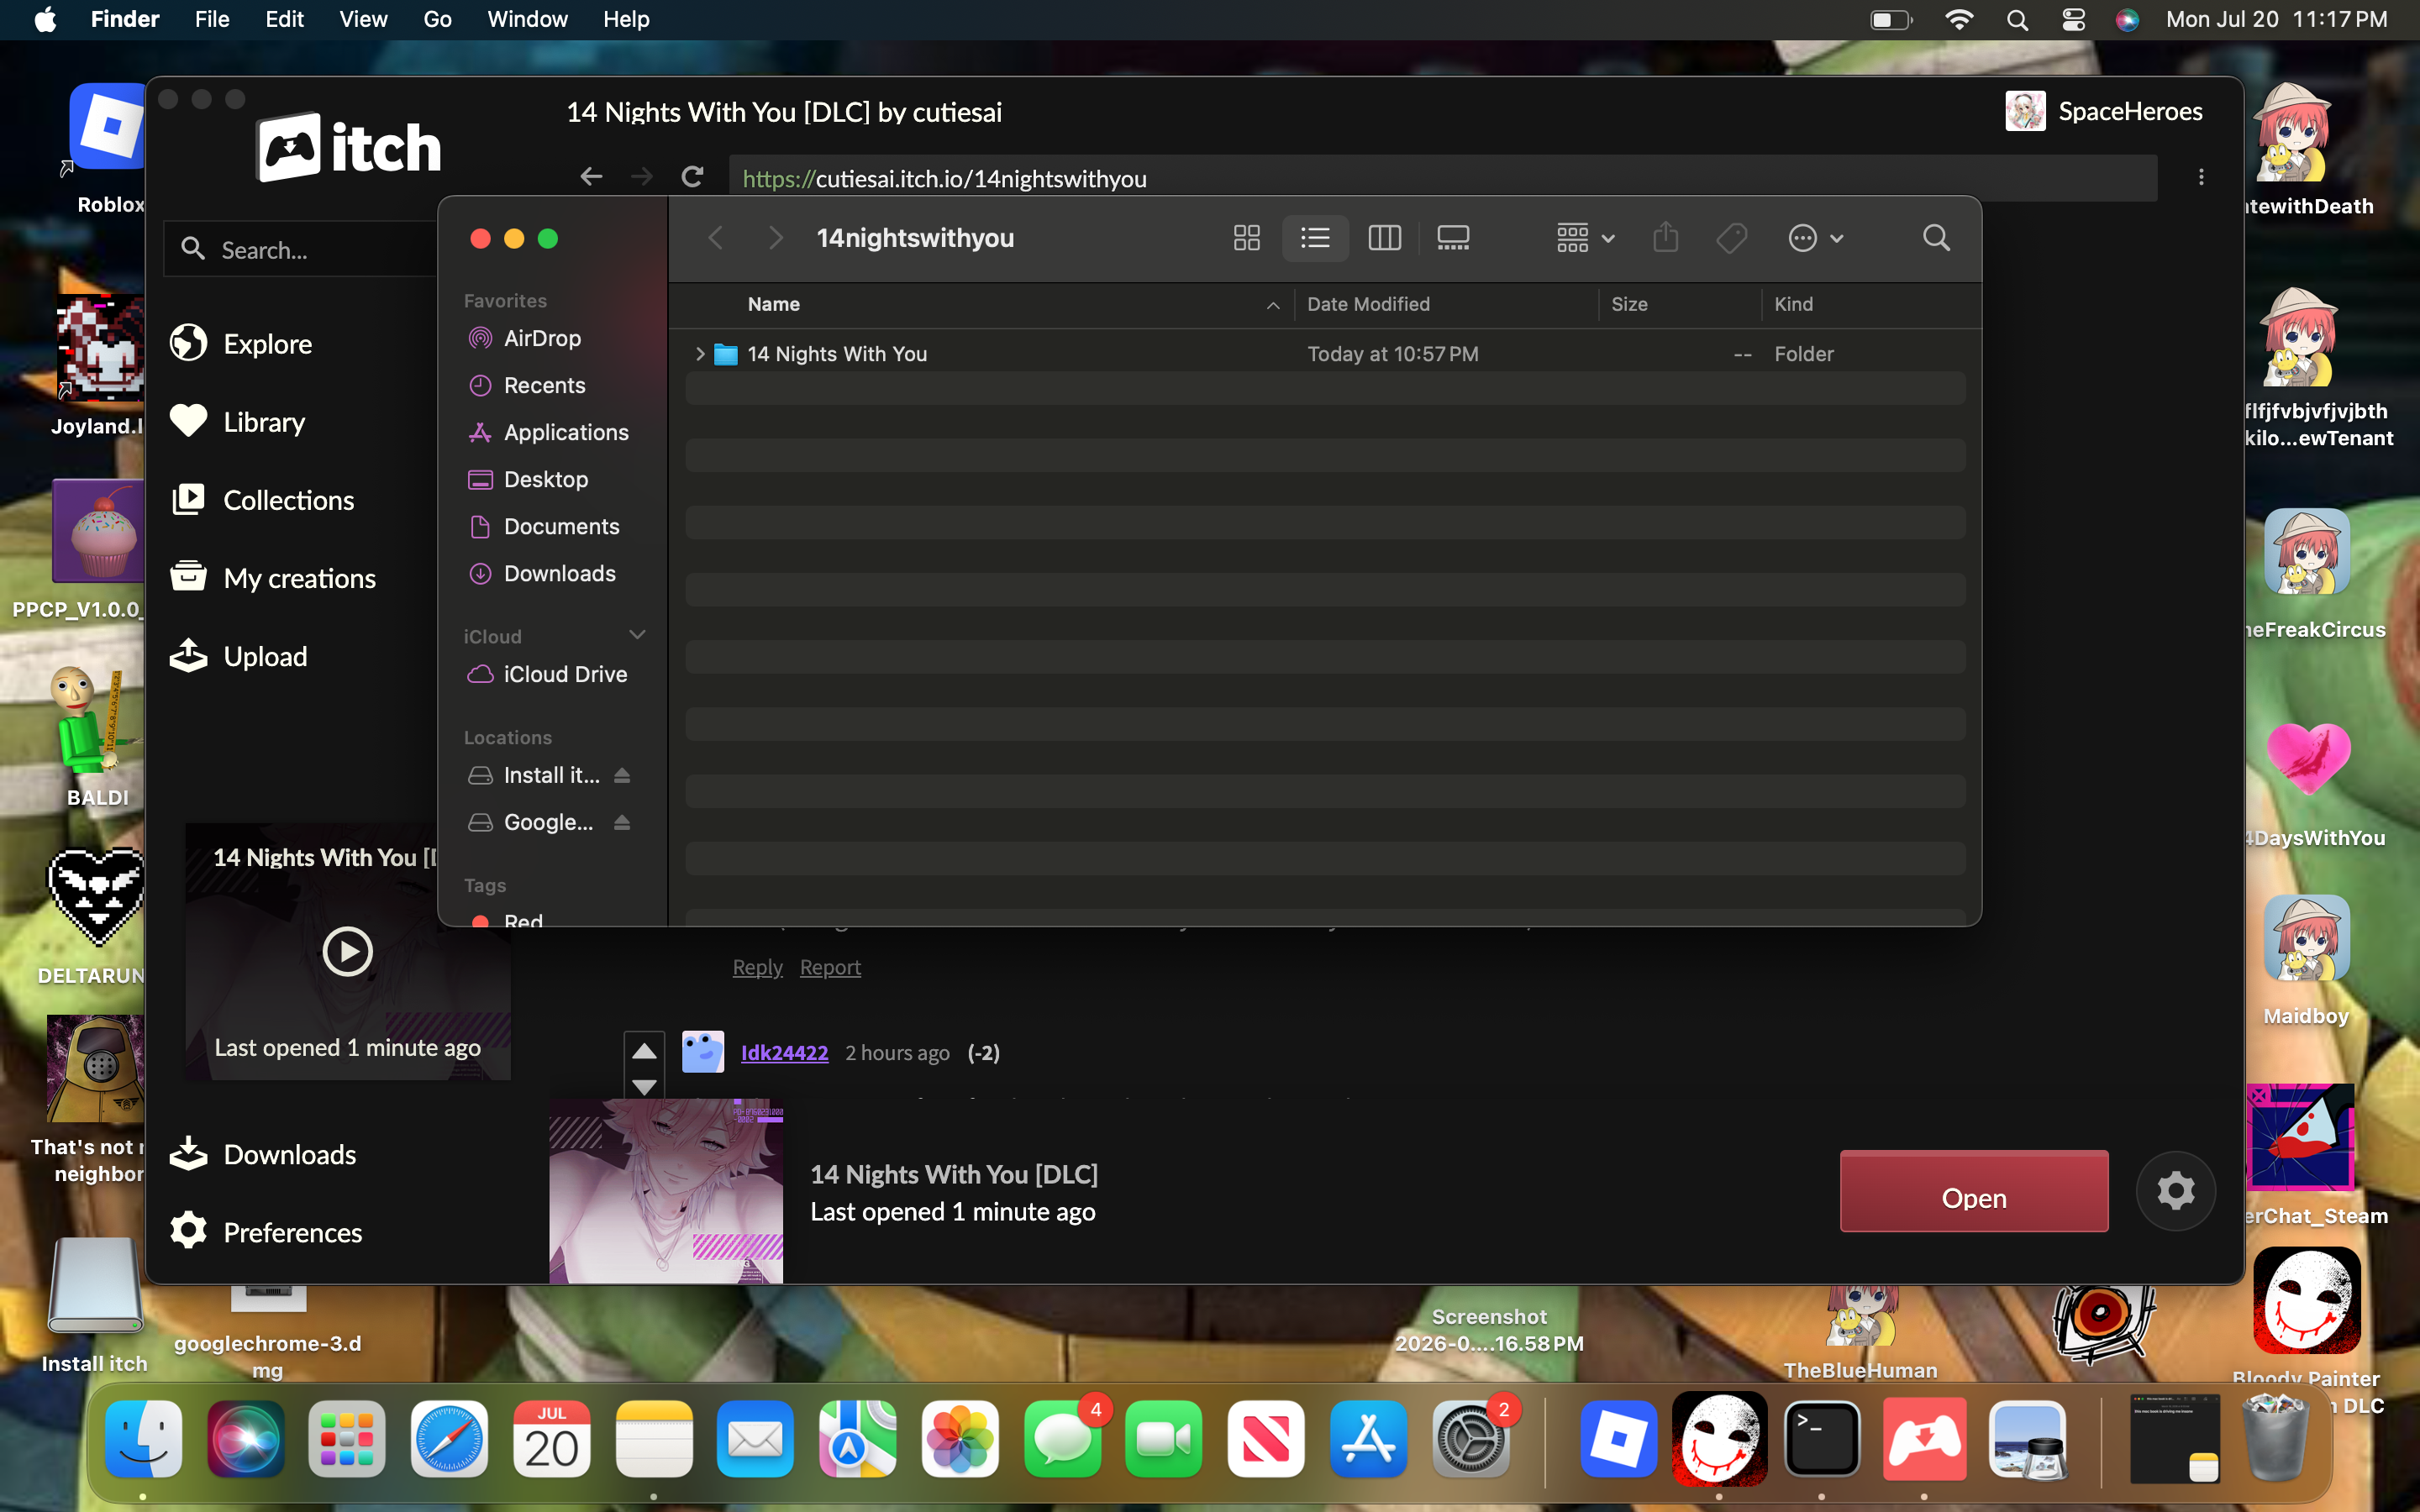Screen dimensions: 2420x1512
Task: Click the red Open button
Action: point(1974,1190)
